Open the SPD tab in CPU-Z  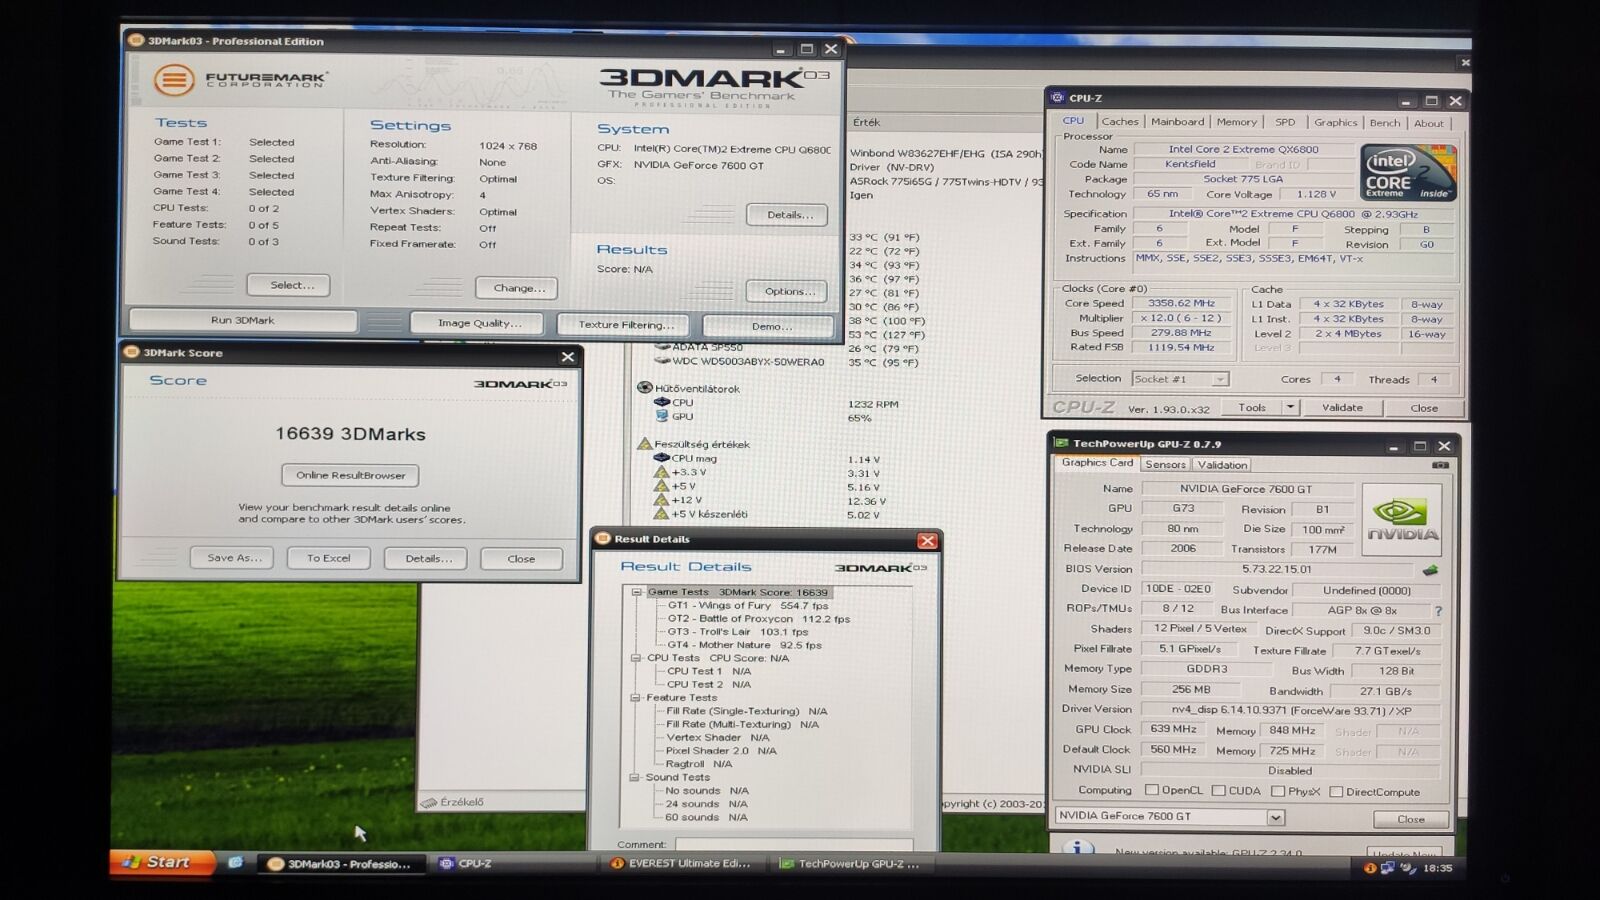[1285, 122]
